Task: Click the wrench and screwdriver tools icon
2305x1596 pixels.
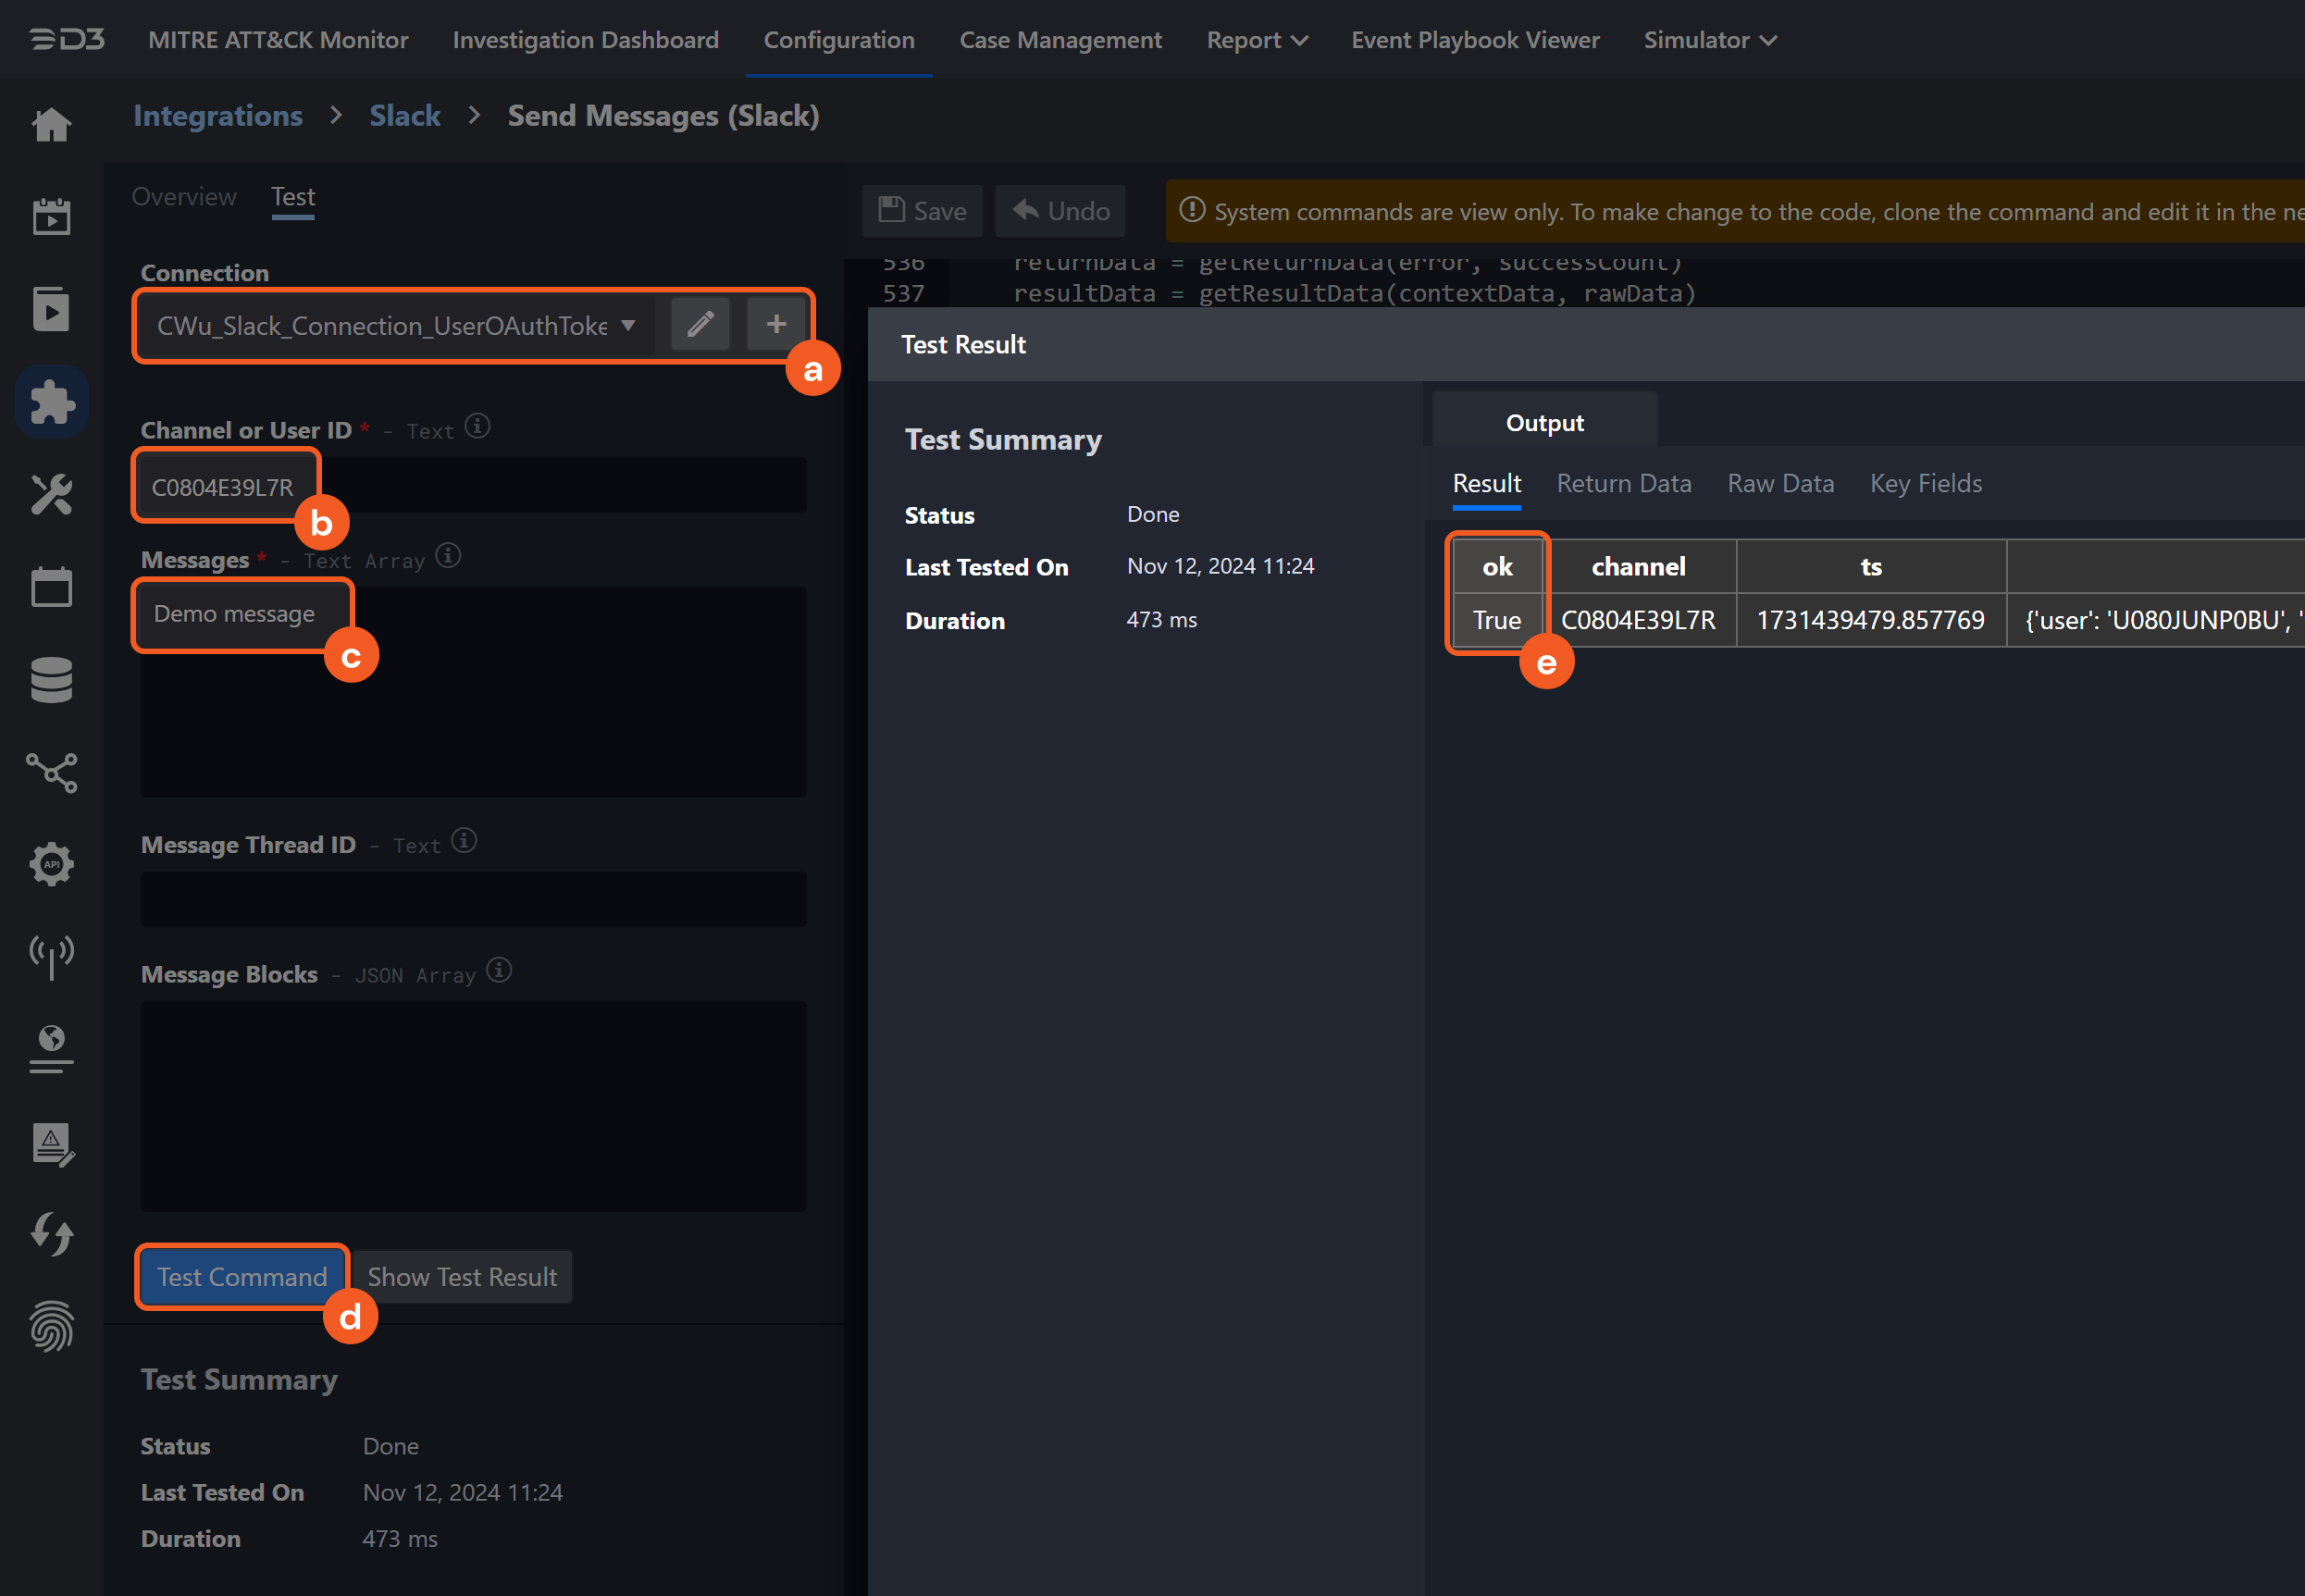Action: 51,494
